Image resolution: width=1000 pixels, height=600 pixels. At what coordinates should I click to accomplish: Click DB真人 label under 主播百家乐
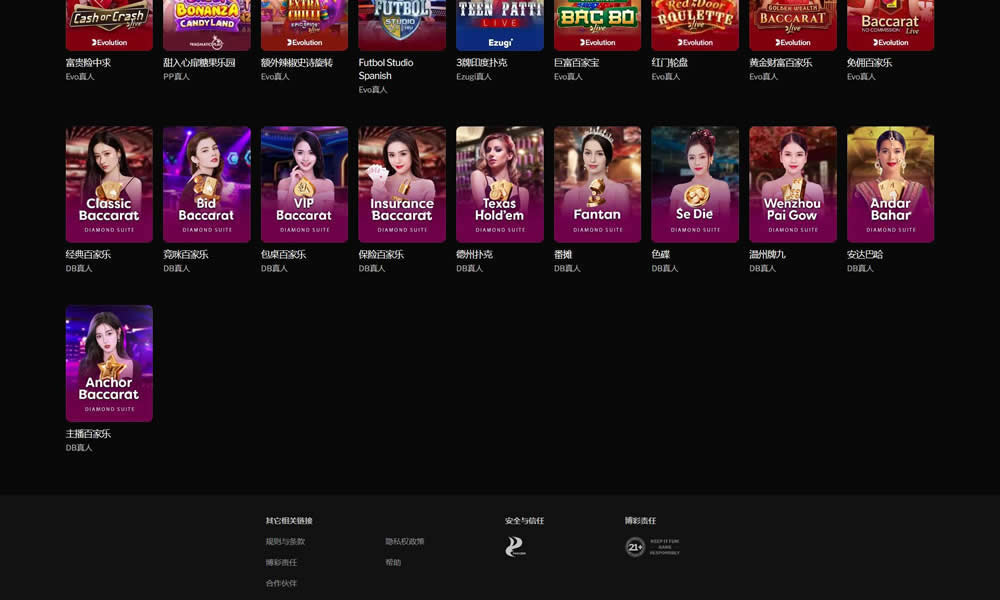pos(78,448)
